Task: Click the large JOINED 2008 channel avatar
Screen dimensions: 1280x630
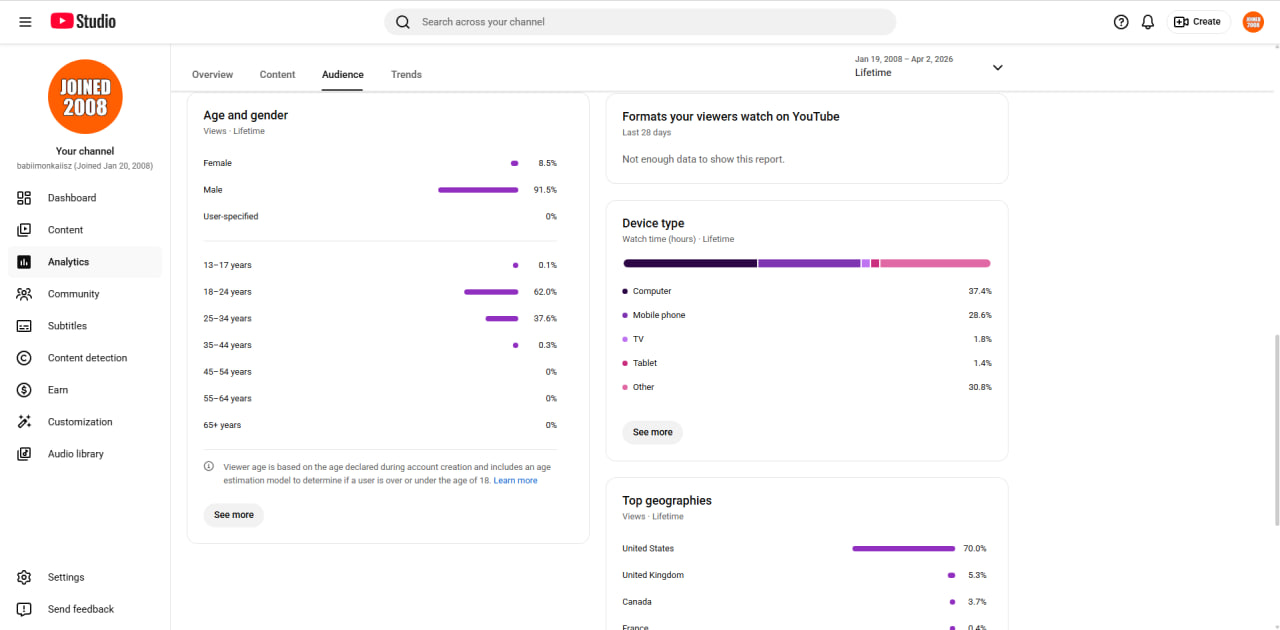Action: [85, 97]
